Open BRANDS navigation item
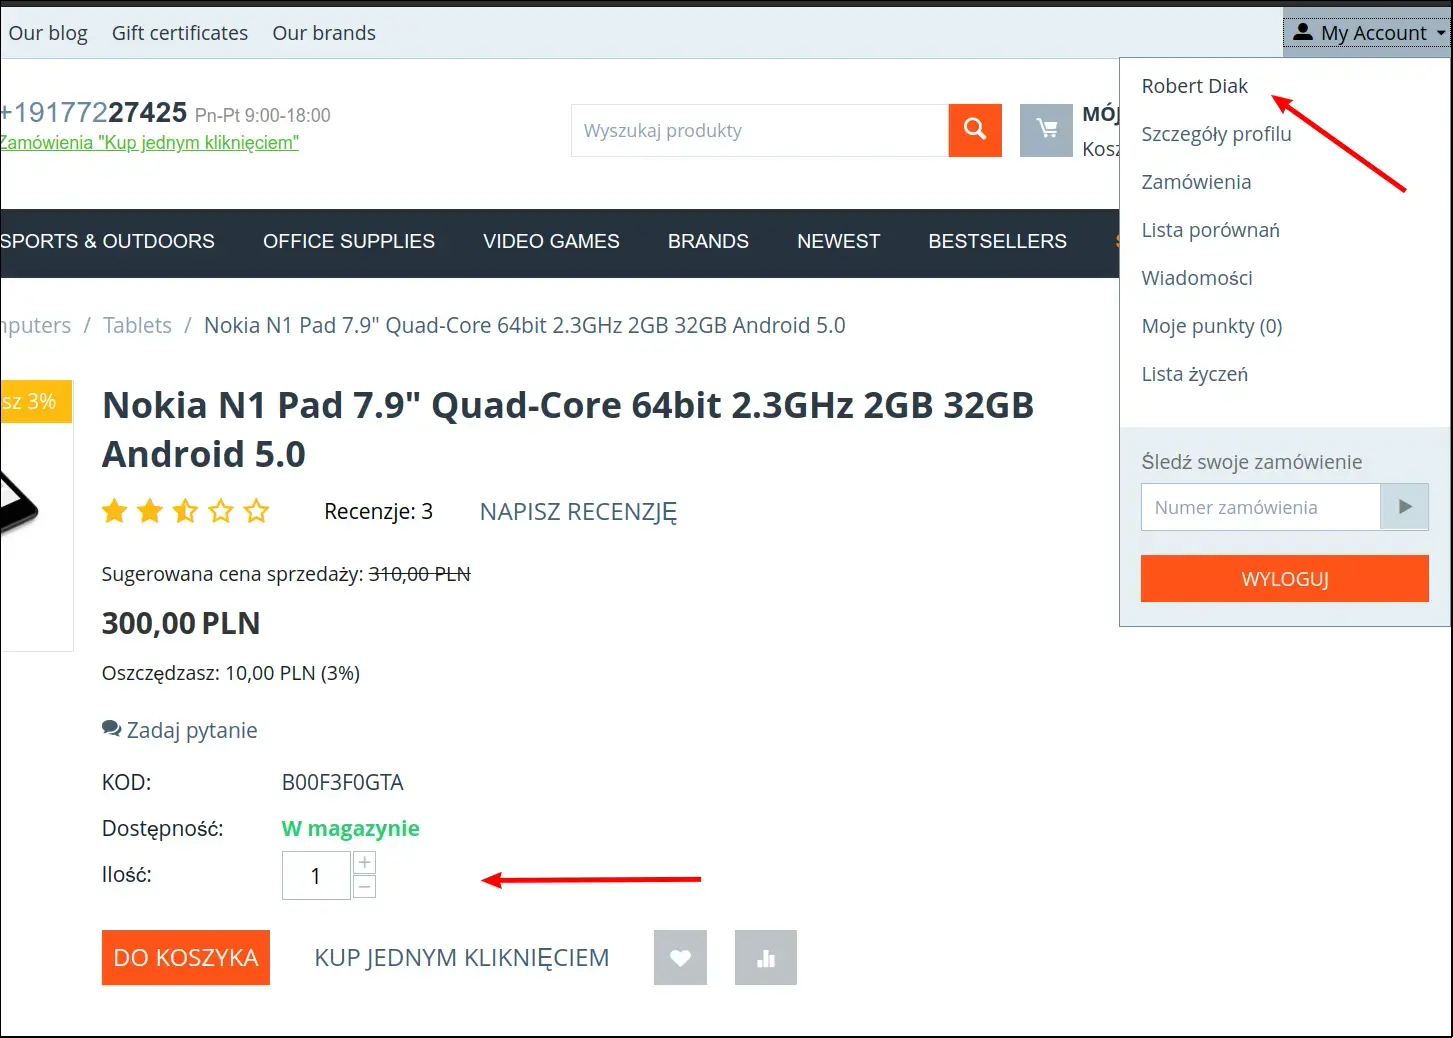1453x1038 pixels. click(708, 241)
